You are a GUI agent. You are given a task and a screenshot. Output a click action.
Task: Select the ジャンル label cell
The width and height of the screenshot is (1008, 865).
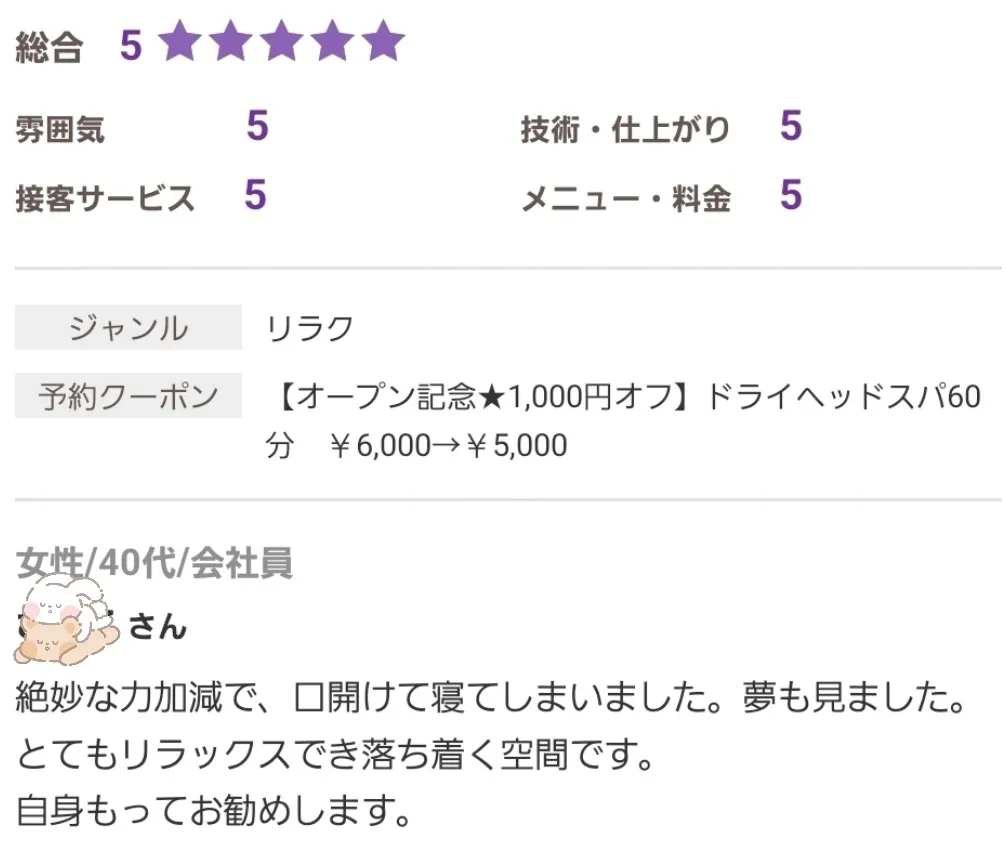(x=128, y=327)
